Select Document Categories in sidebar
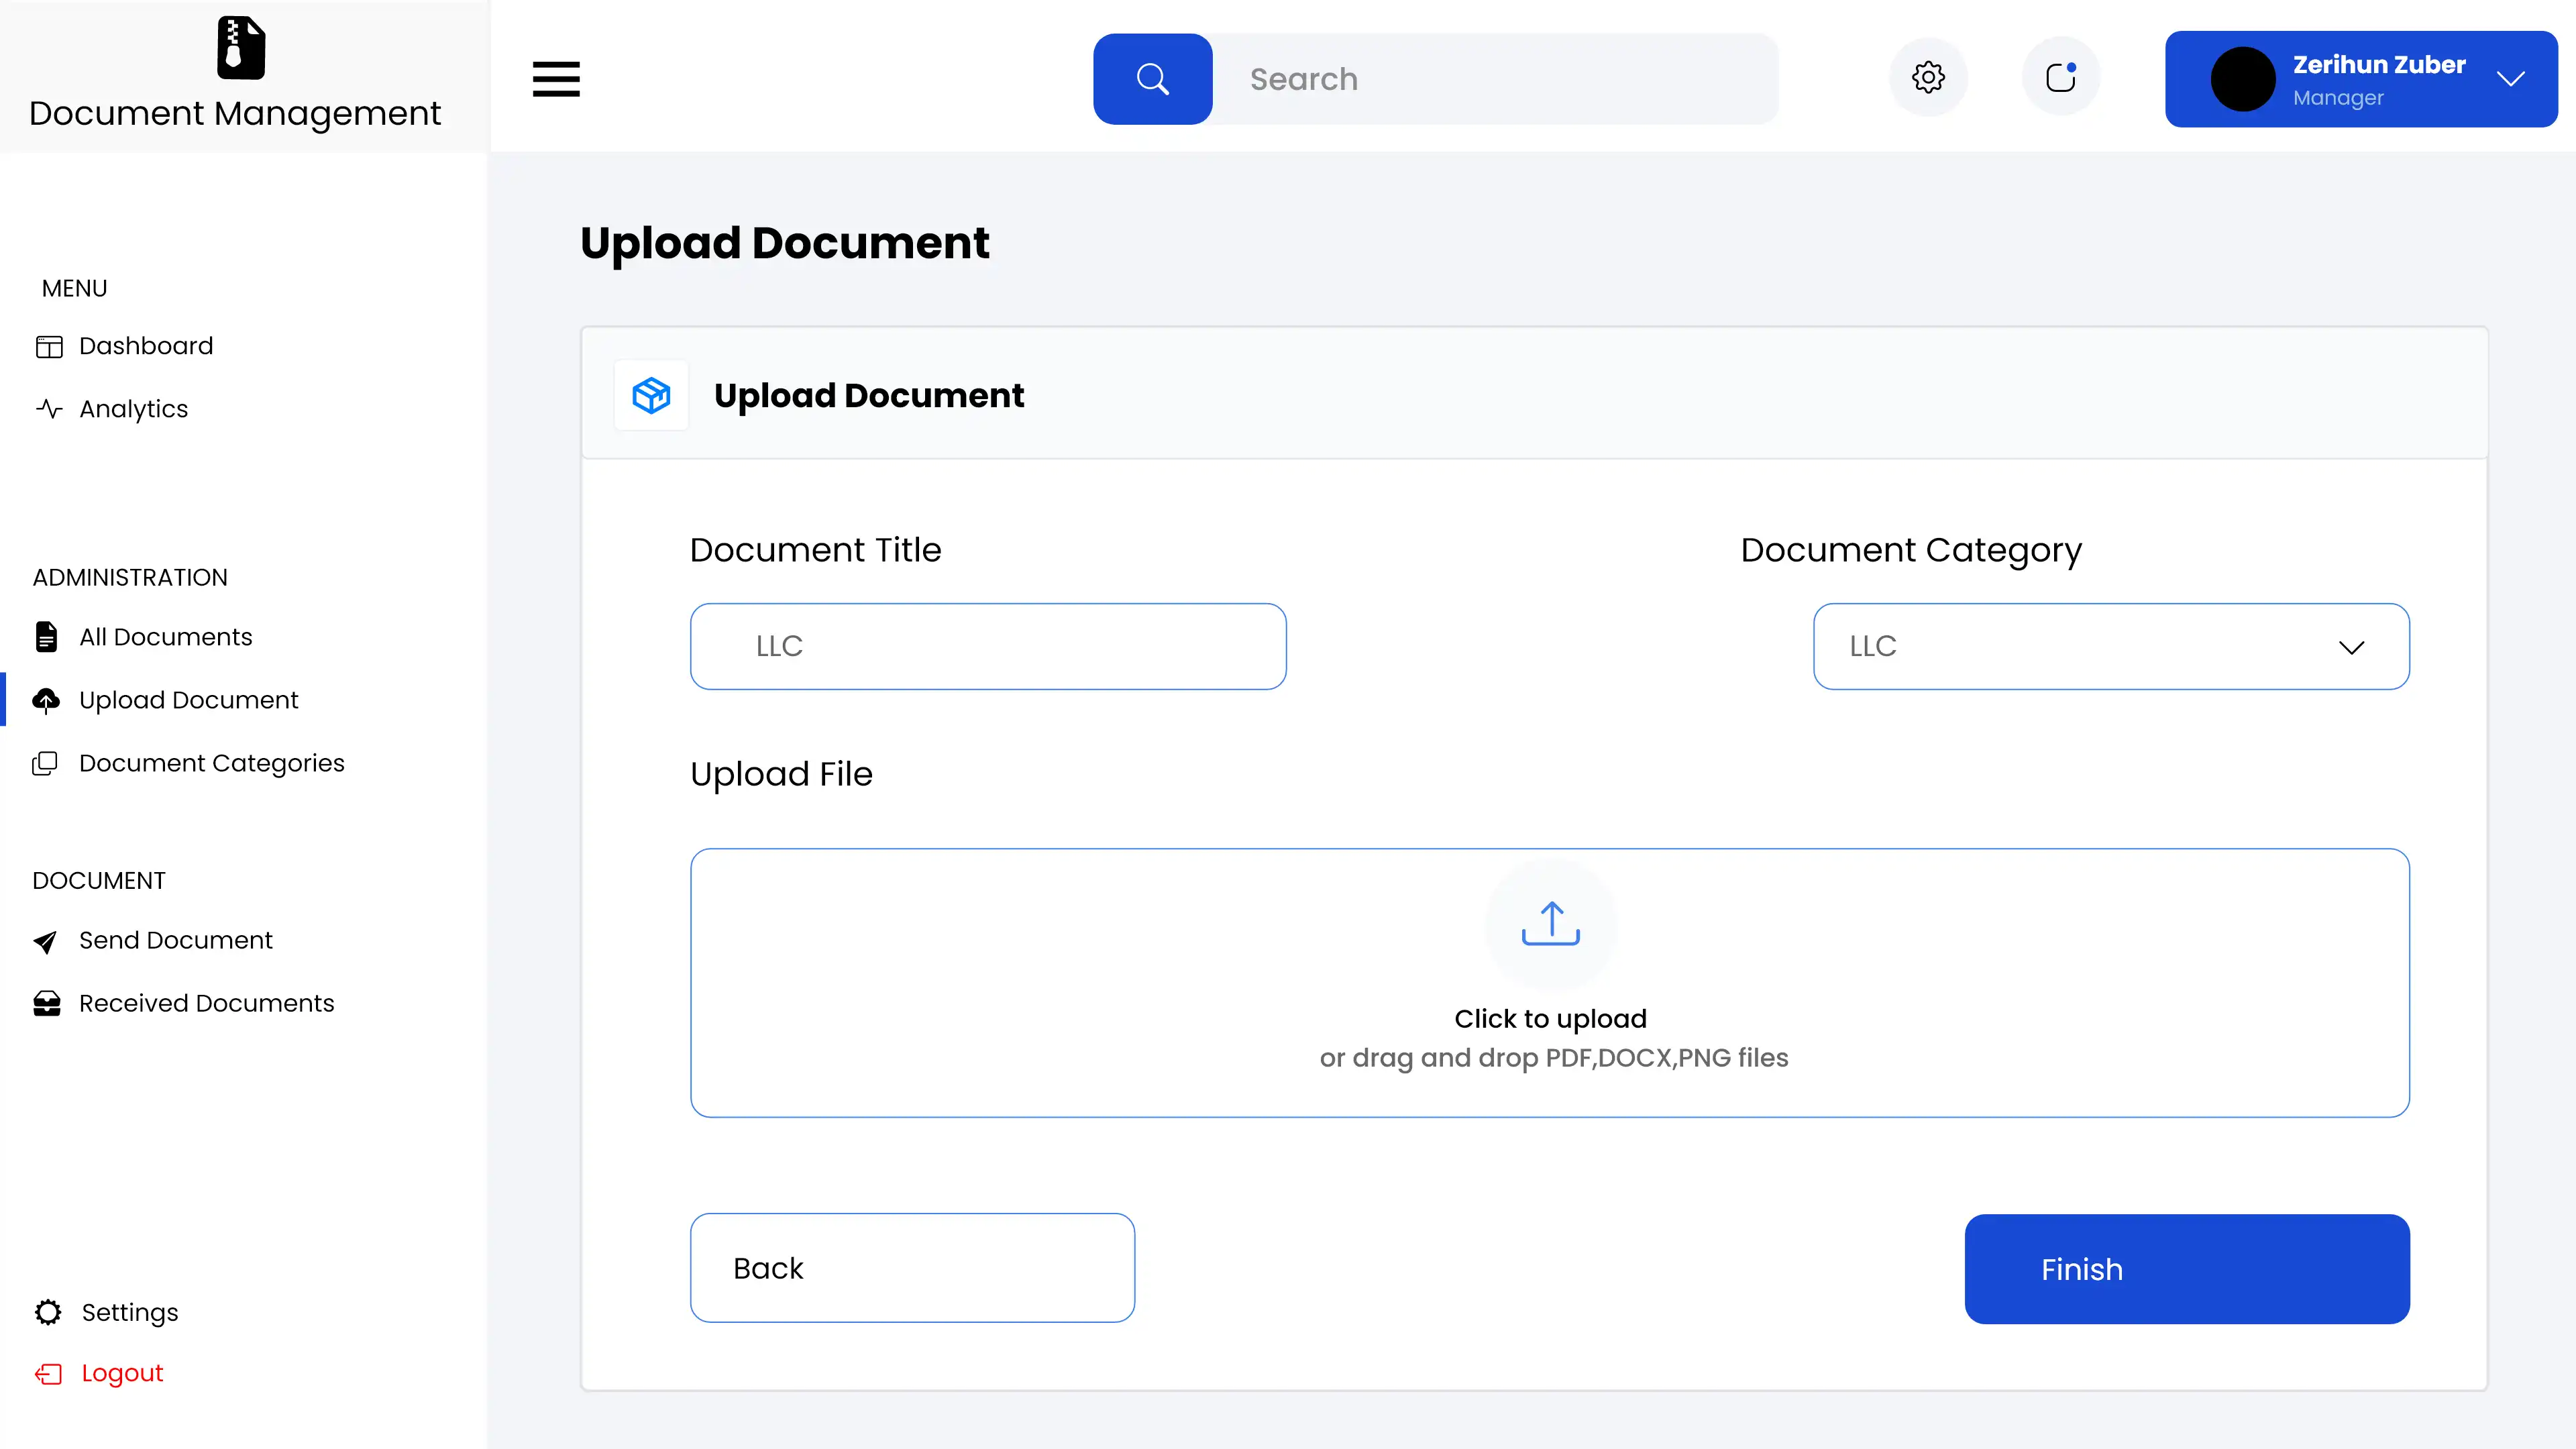This screenshot has height=1449, width=2576. point(211,763)
